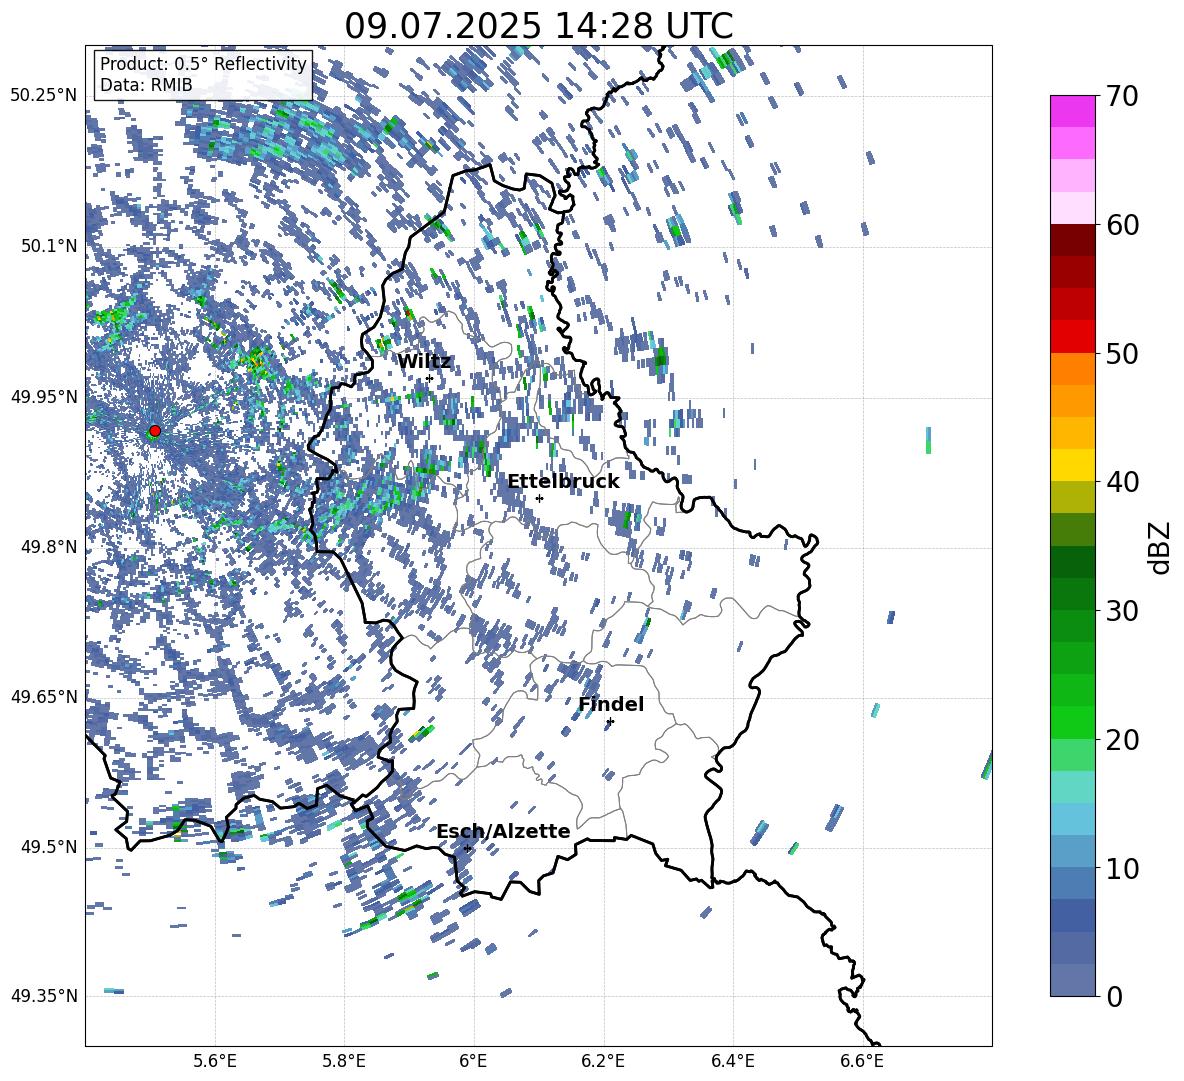Click the magenta top colorbar segment
The image size is (1184, 1081).
(x=1073, y=111)
